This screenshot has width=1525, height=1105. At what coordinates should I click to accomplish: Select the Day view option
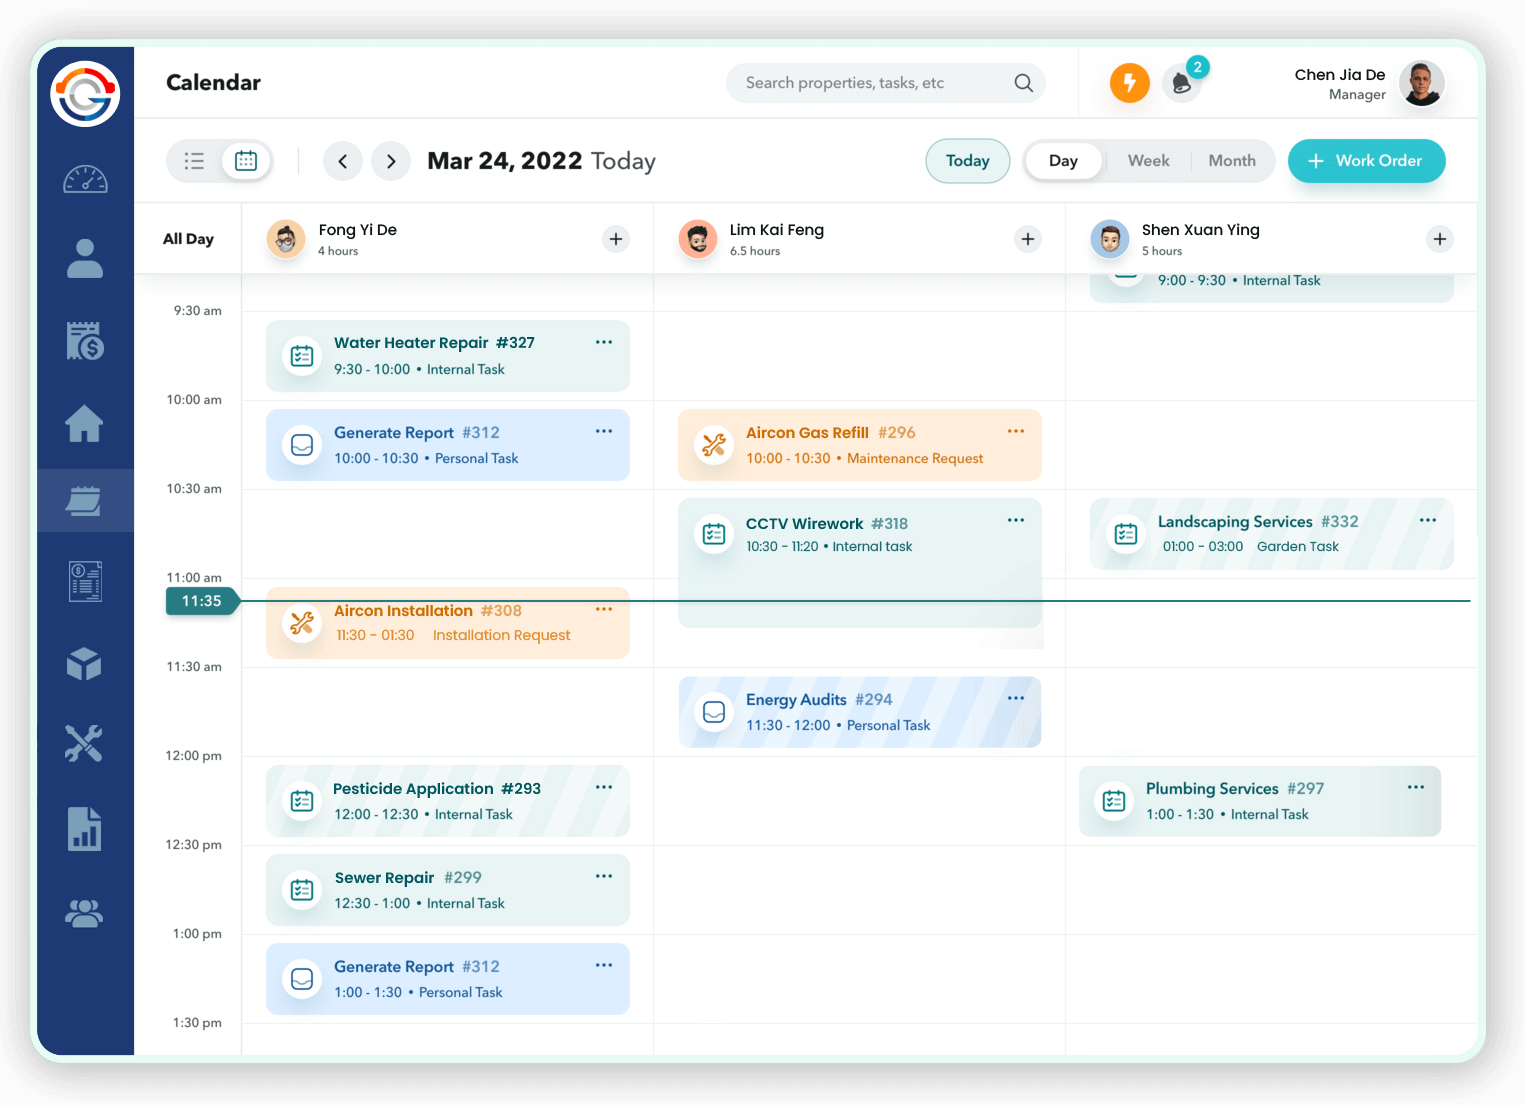1063,161
